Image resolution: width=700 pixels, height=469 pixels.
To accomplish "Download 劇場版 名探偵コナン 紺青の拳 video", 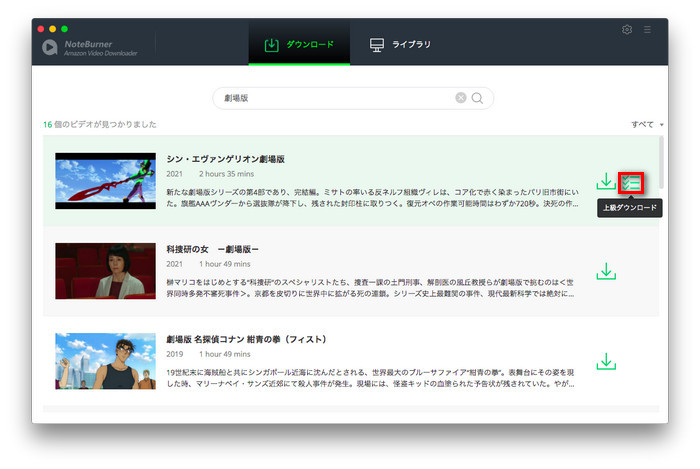I will click(606, 361).
